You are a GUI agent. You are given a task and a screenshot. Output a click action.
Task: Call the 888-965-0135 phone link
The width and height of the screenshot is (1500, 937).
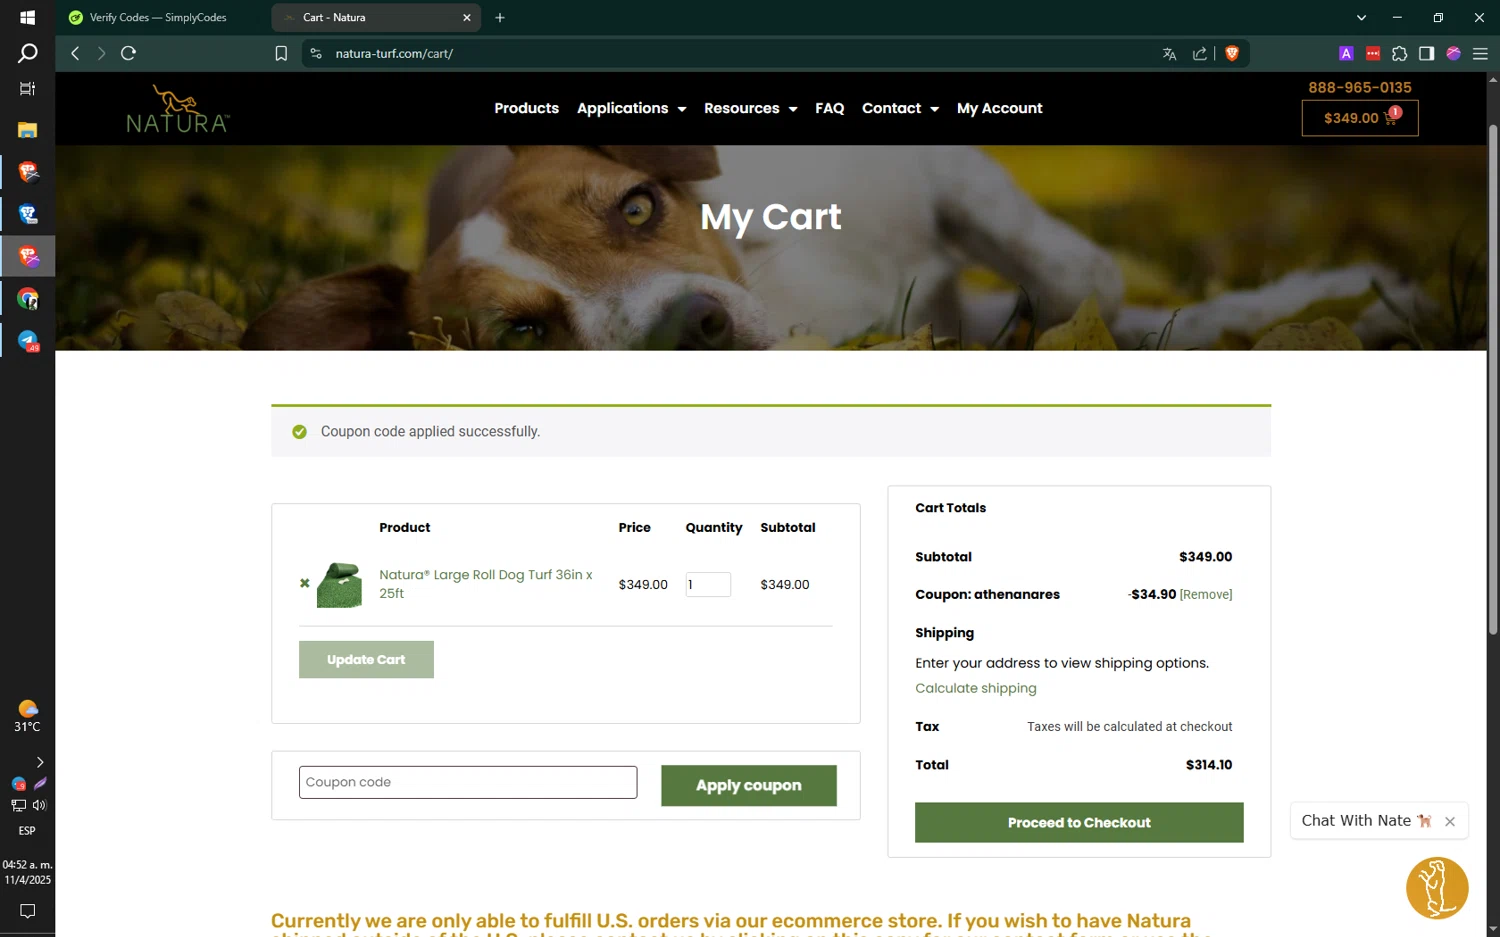[x=1360, y=88]
